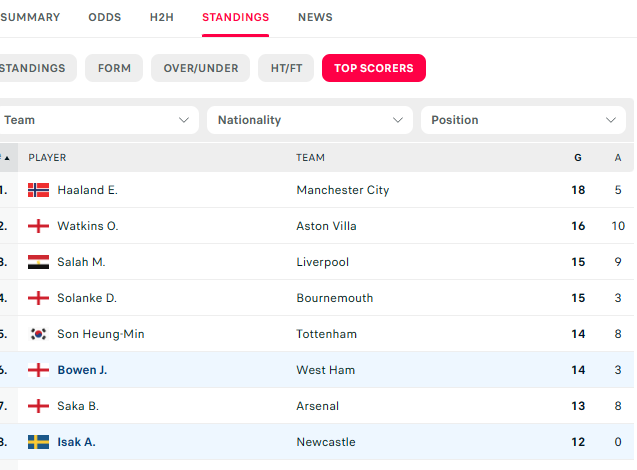Image resolution: width=637 pixels, height=470 pixels.
Task: Click Haaland's goal count 18
Action: pyautogui.click(x=578, y=190)
